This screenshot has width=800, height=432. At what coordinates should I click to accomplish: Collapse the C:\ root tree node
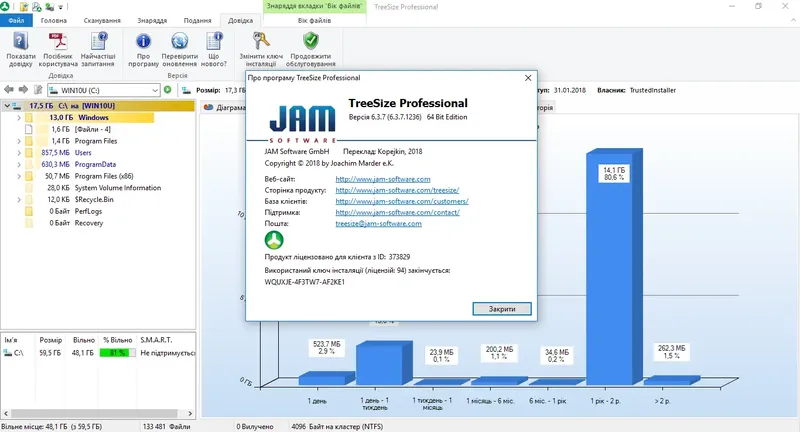pos(7,106)
